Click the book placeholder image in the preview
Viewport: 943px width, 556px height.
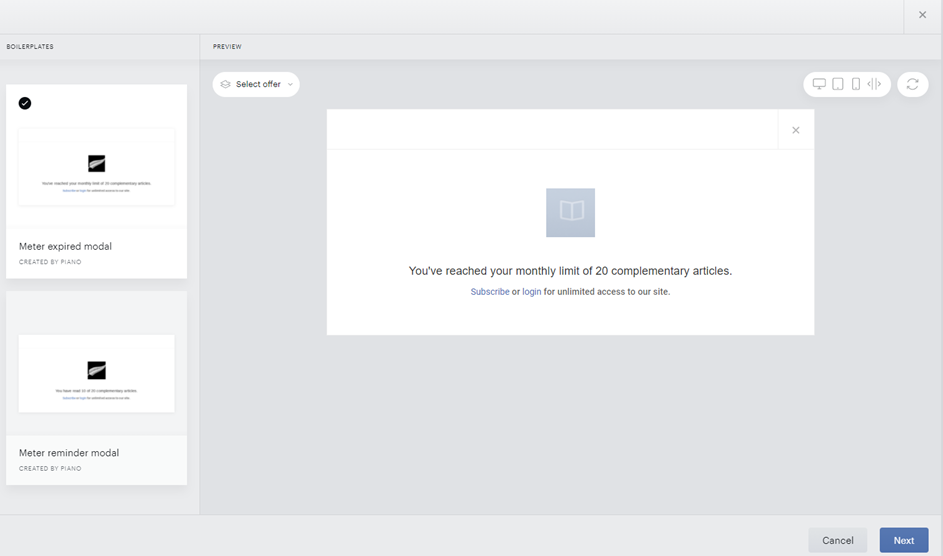(x=570, y=212)
